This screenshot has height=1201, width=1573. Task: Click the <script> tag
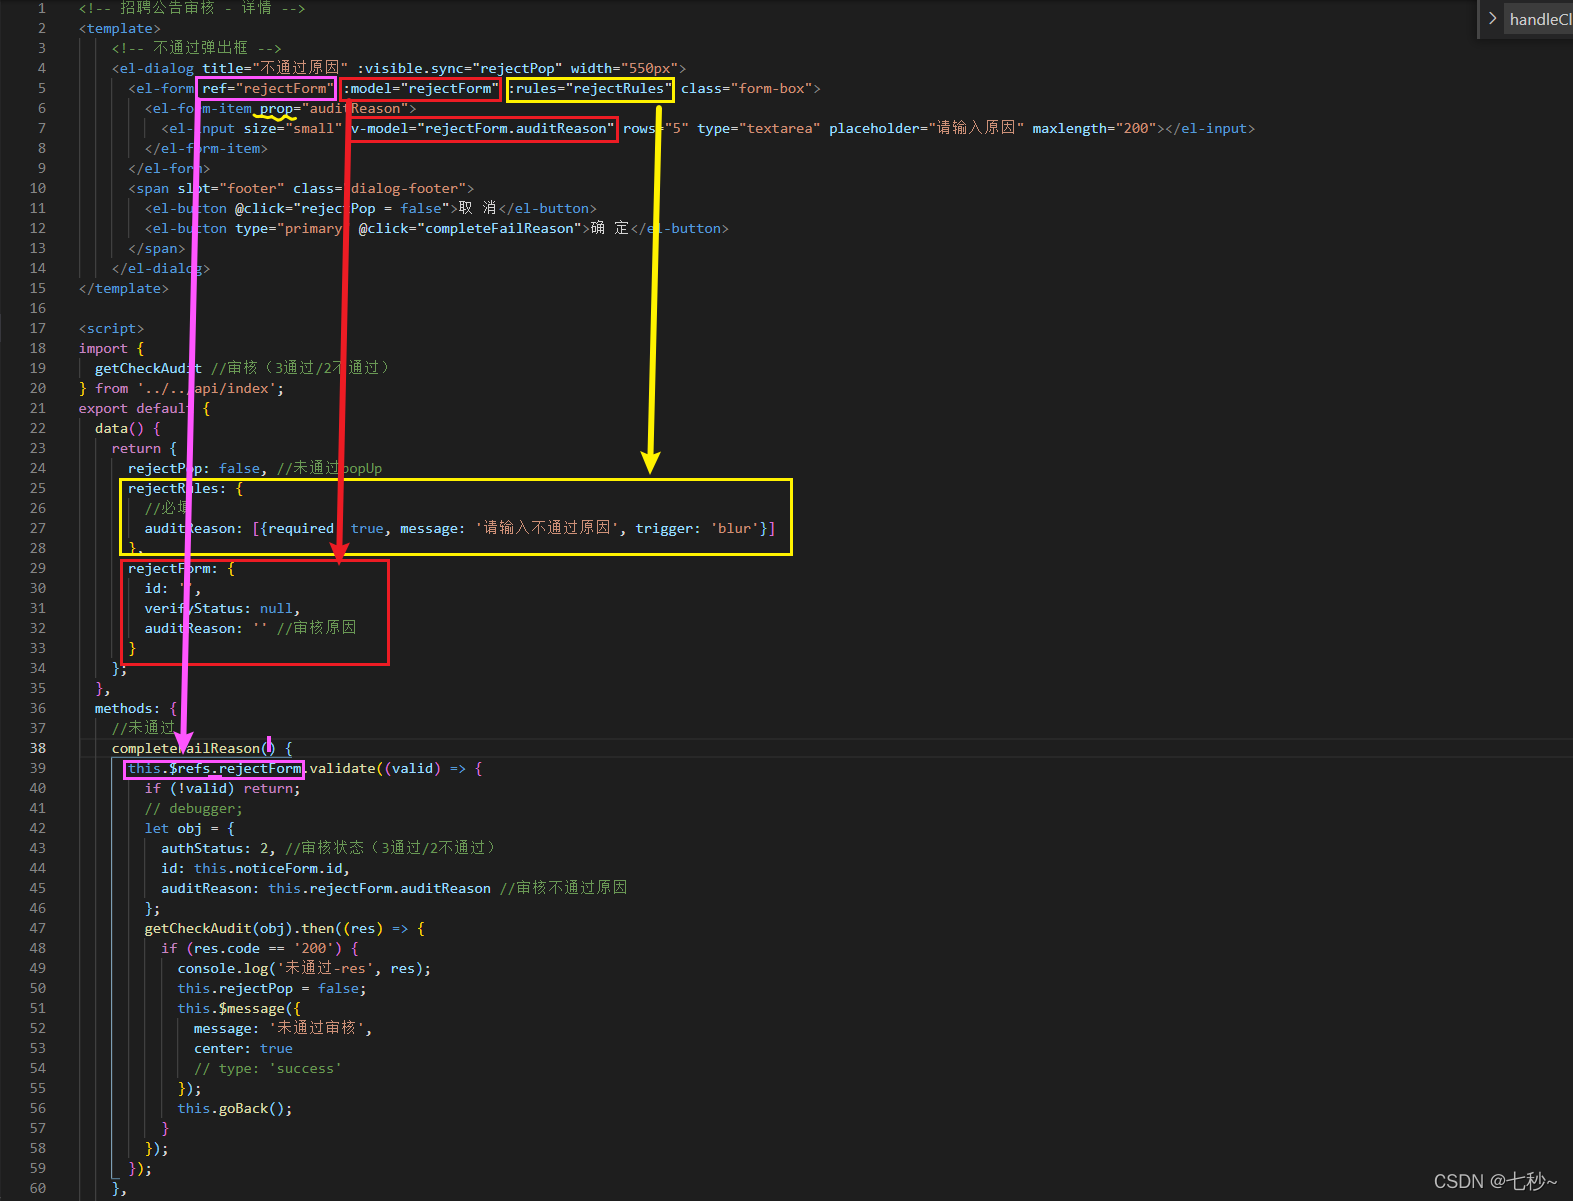(112, 328)
